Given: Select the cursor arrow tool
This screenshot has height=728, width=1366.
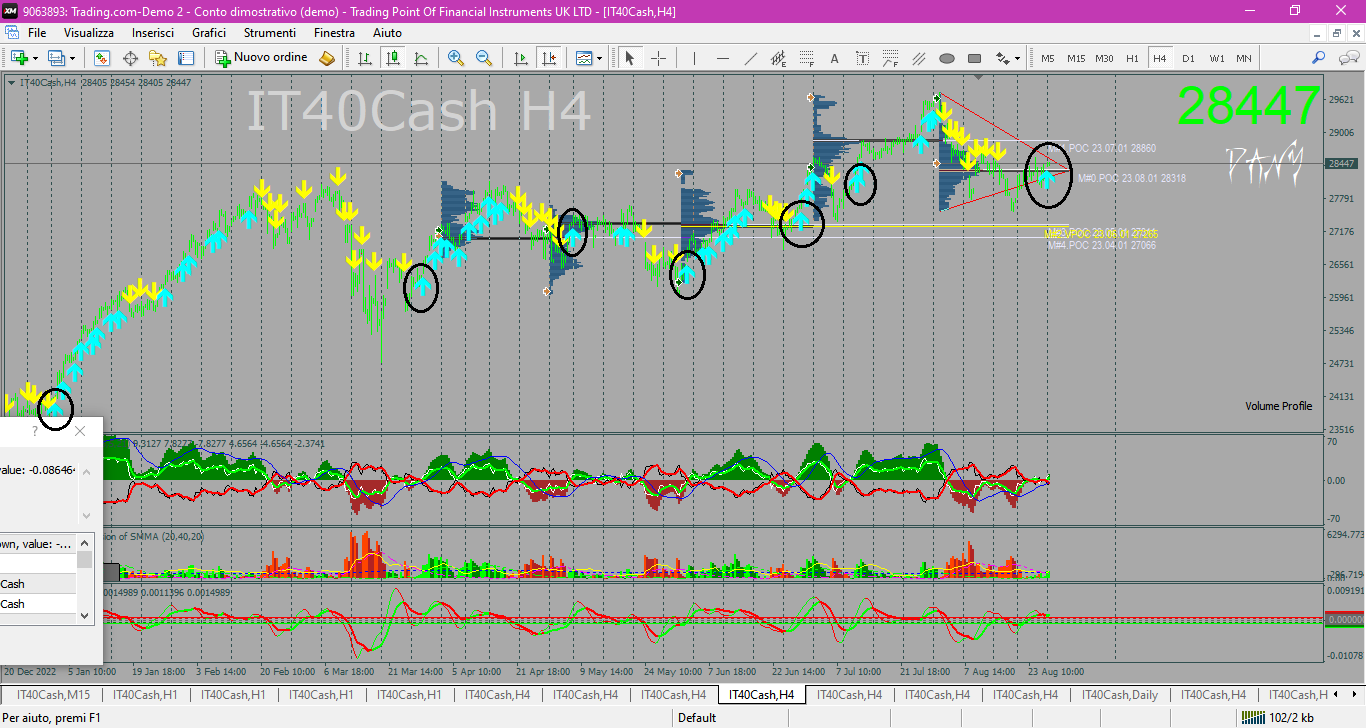Looking at the screenshot, I should [630, 58].
